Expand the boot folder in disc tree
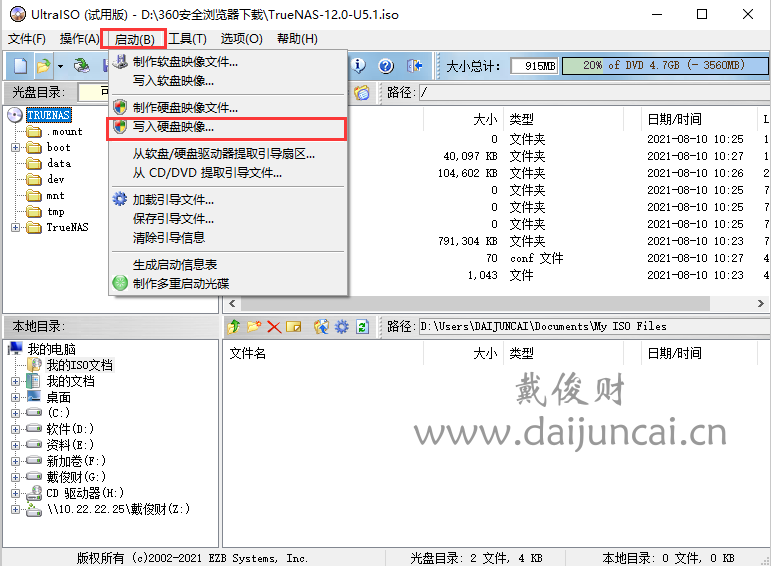The width and height of the screenshot is (771, 566). [16, 148]
